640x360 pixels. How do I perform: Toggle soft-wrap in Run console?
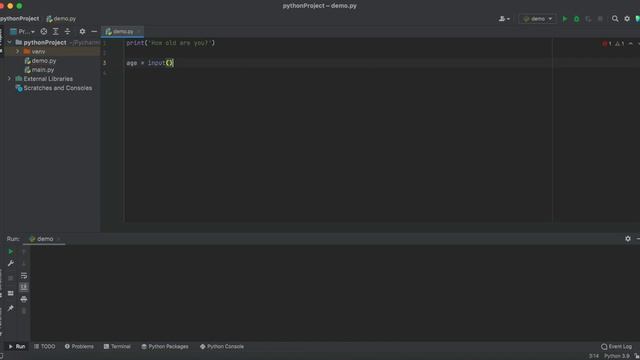point(24,276)
